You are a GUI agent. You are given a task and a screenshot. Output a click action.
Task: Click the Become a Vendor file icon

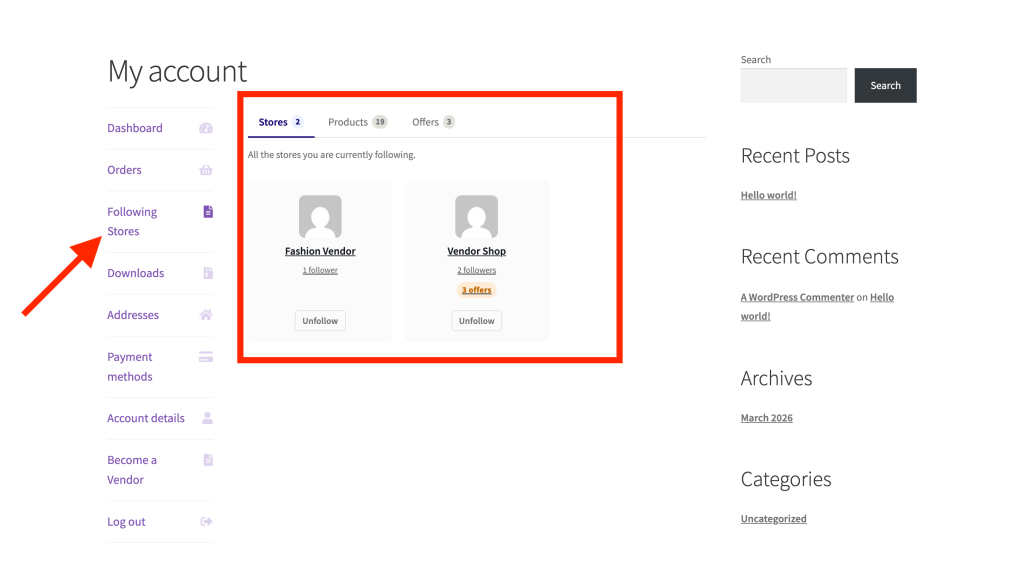[x=208, y=460]
